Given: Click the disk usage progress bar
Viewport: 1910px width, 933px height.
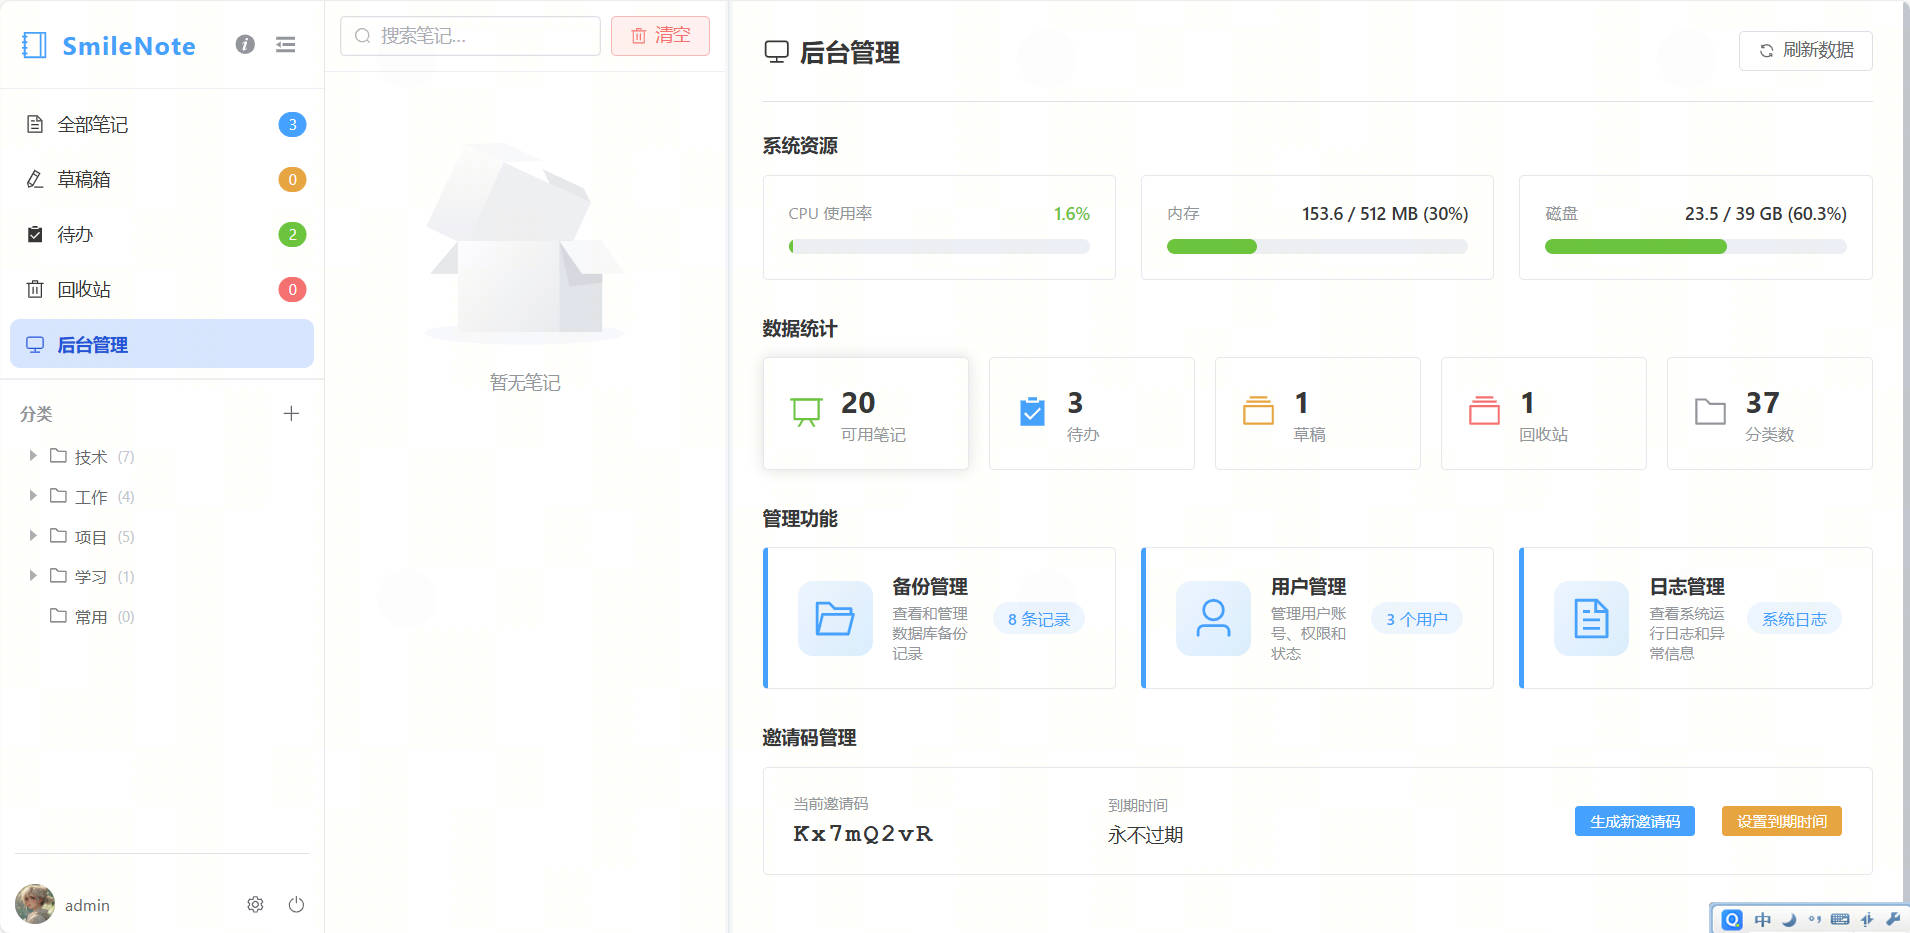Looking at the screenshot, I should [x=1696, y=246].
